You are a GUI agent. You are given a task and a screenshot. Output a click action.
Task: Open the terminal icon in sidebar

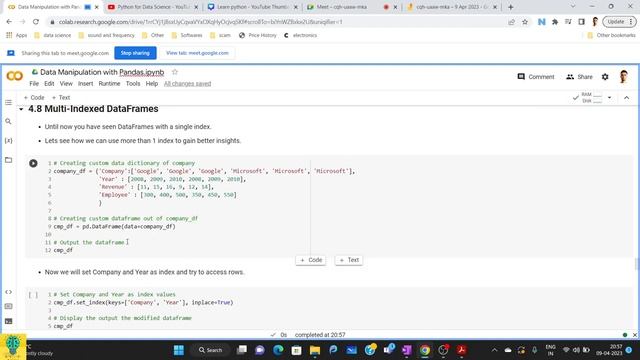(9, 321)
